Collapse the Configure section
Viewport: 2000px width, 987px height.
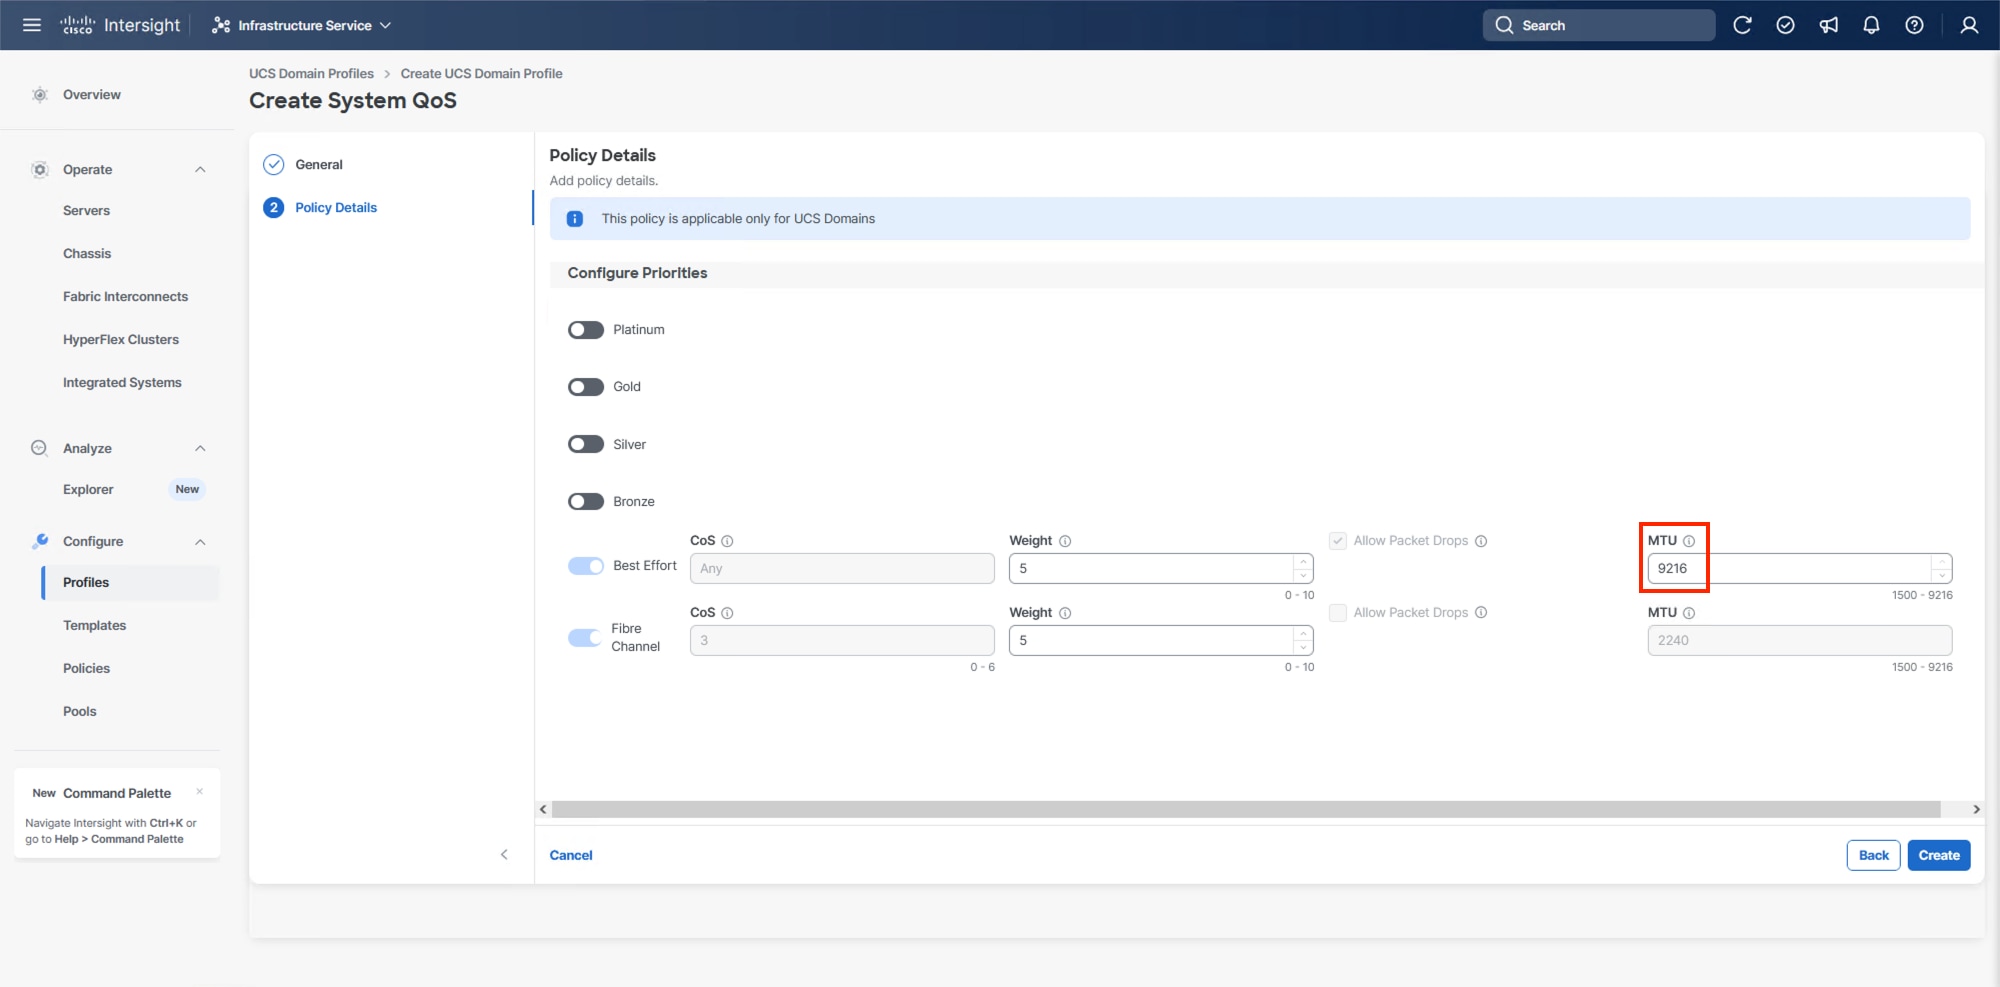pyautogui.click(x=200, y=542)
